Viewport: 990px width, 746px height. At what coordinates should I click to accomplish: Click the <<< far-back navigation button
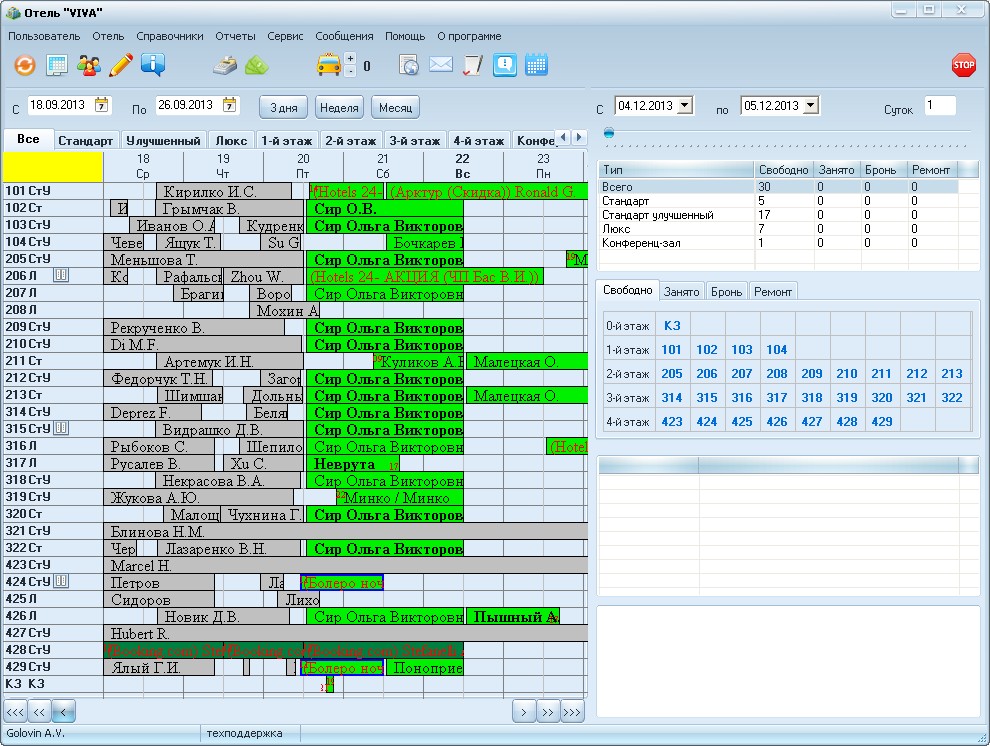pos(15,712)
